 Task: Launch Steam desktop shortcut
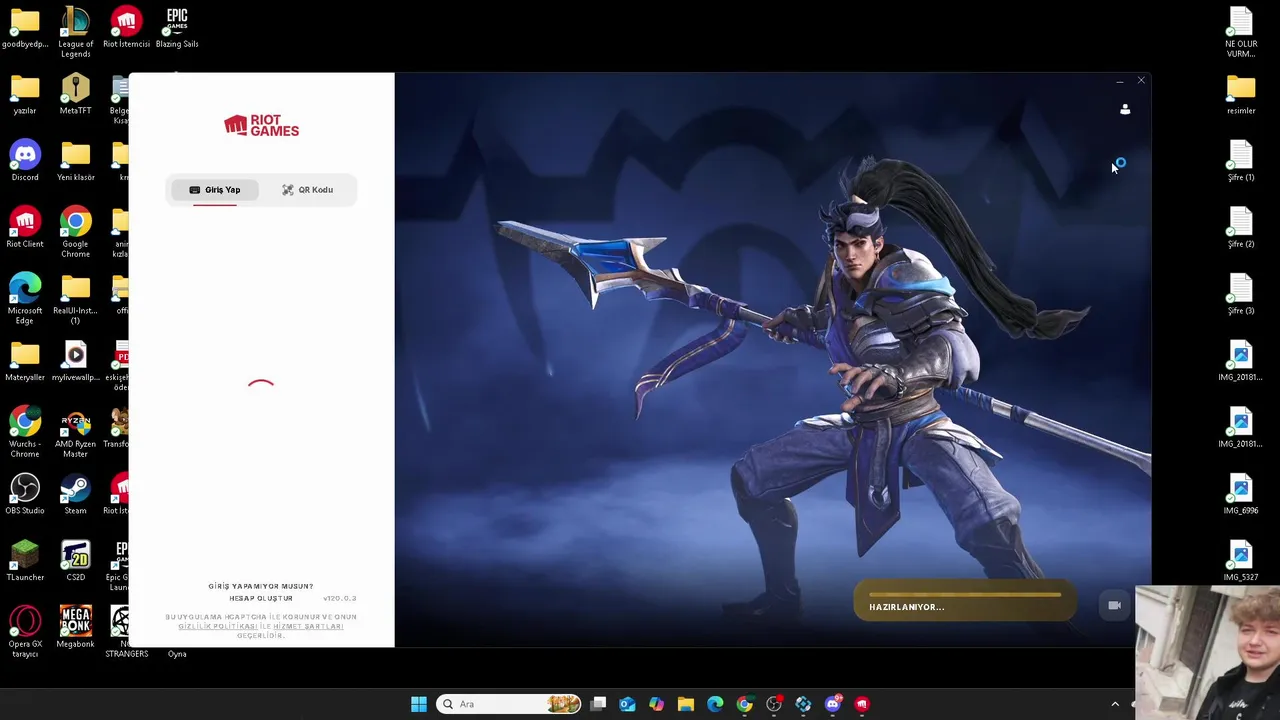point(75,494)
